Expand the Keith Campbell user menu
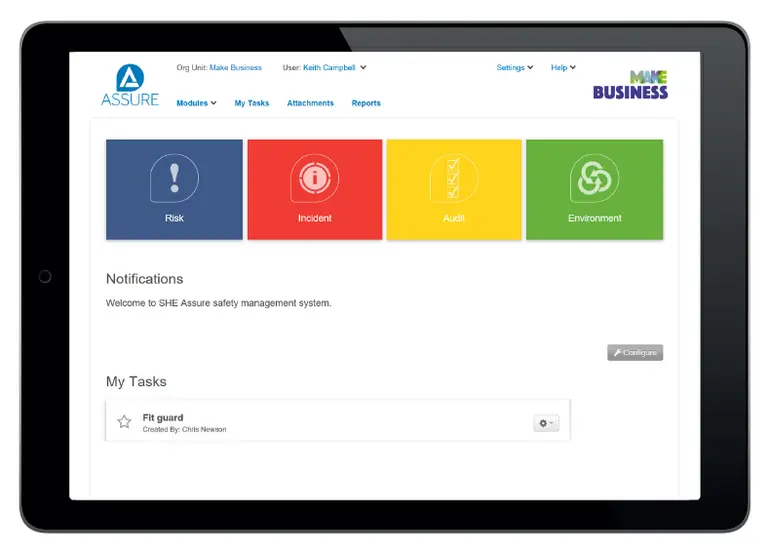 pos(335,68)
